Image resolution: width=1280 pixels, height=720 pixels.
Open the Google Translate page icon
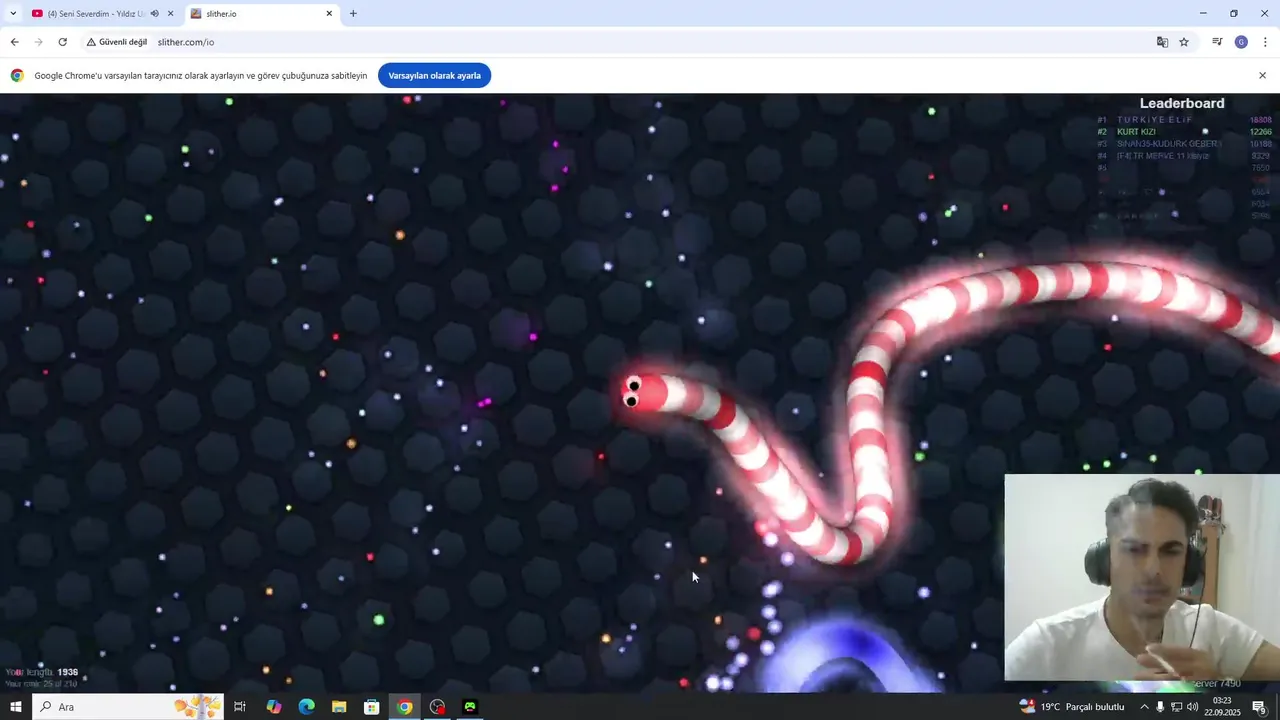[1162, 42]
